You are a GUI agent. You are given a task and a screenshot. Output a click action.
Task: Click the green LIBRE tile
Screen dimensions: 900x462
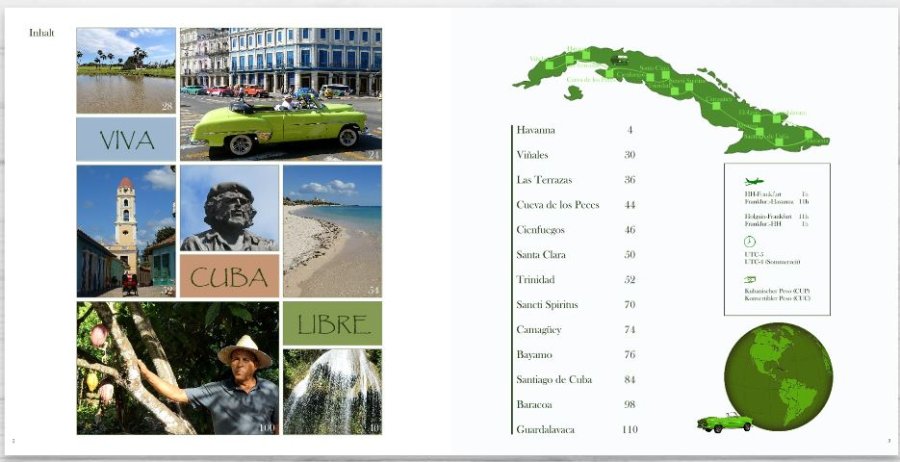click(332, 324)
